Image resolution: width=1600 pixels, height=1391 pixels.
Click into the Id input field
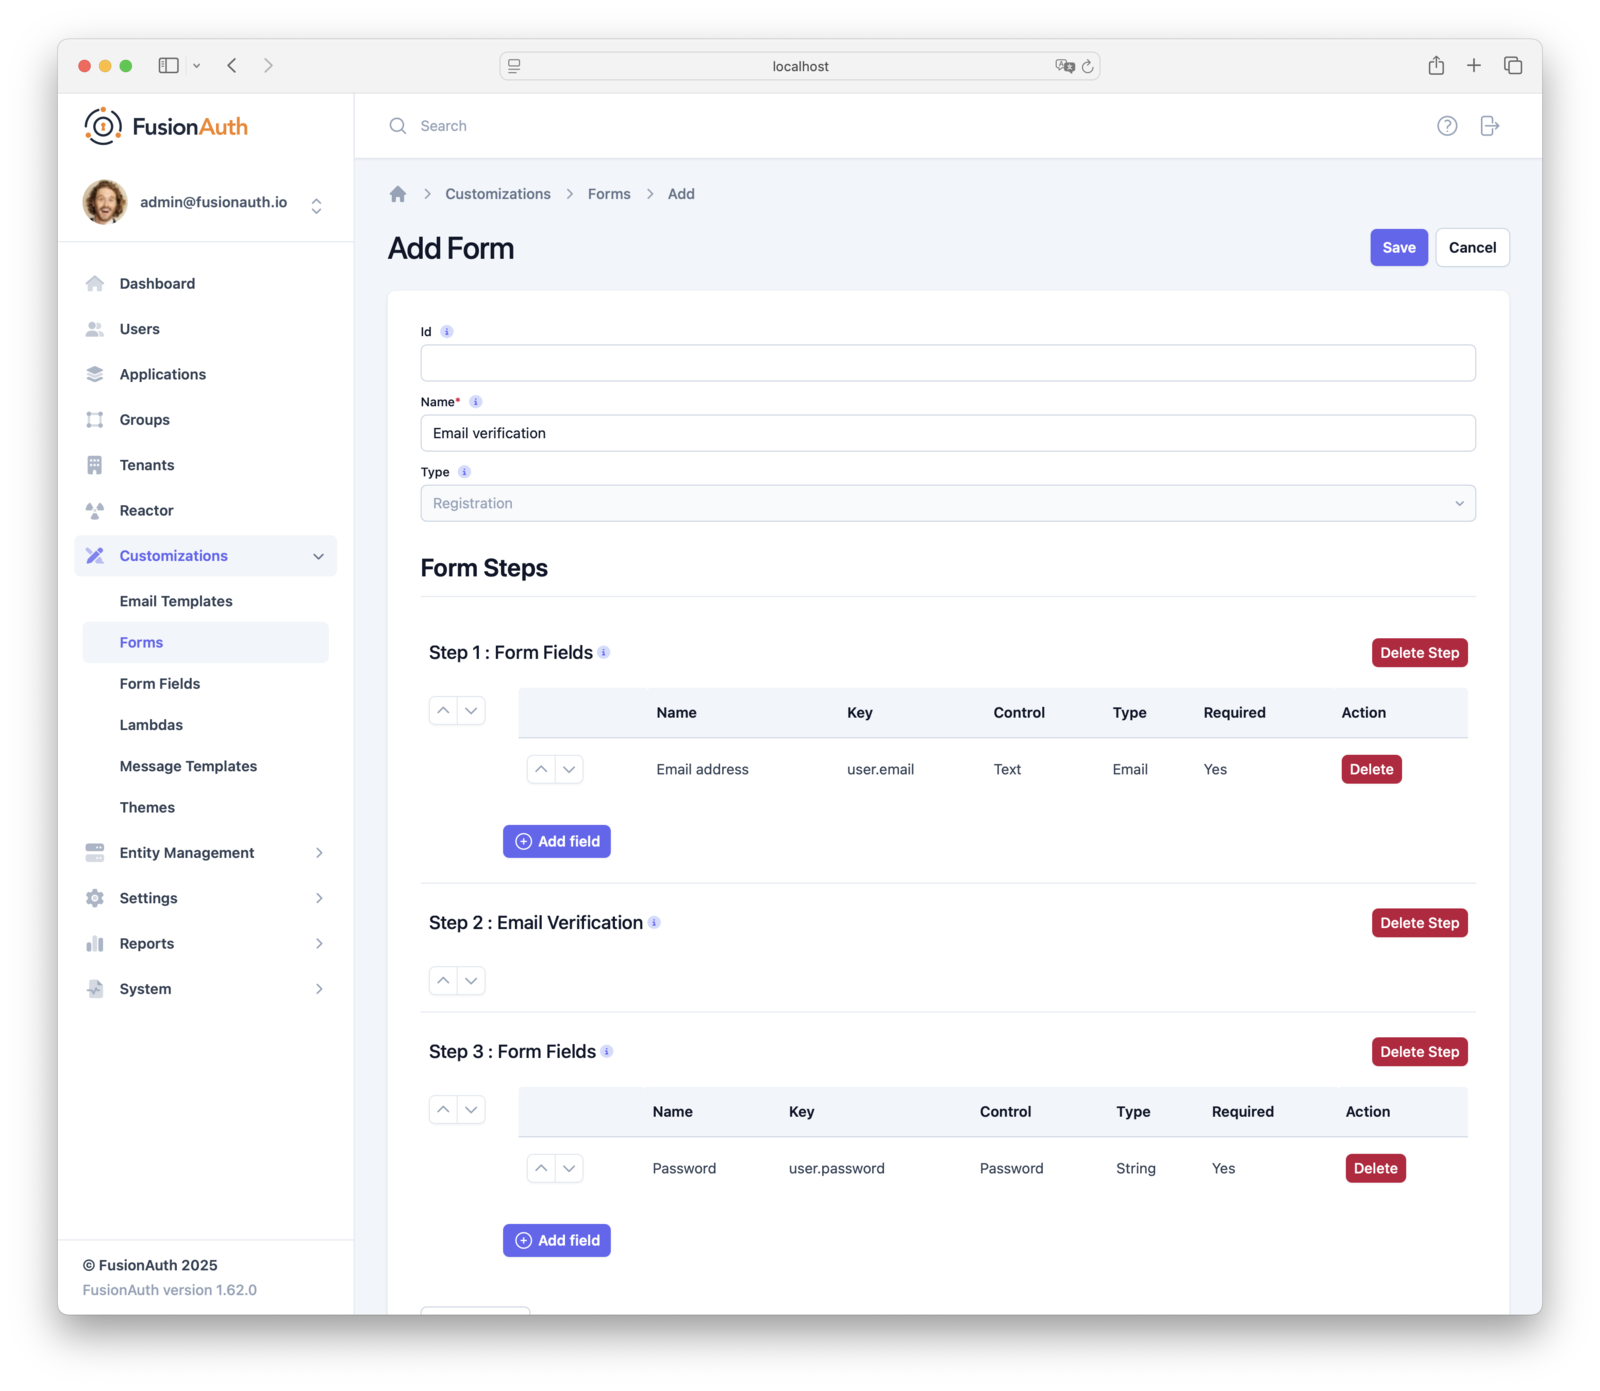(947, 363)
